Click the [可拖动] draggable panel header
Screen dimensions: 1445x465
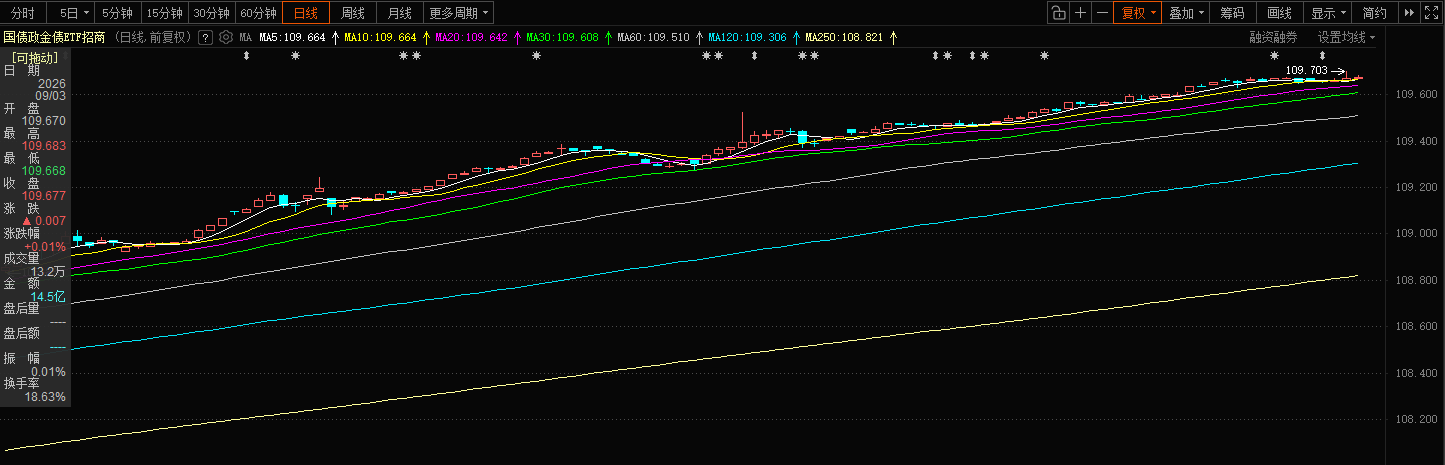pos(35,58)
